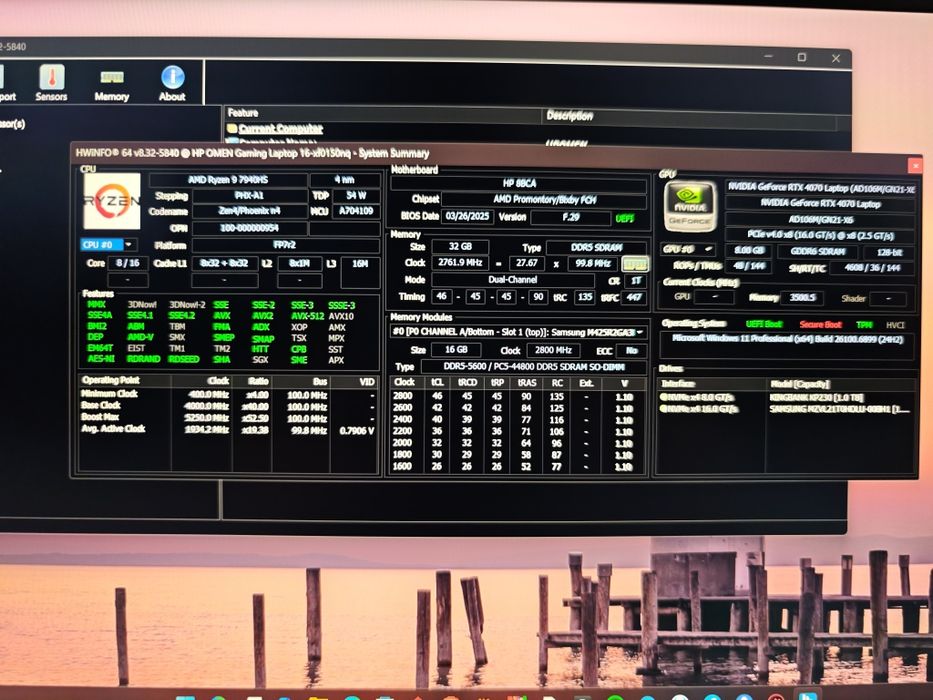Click the AMD-V feature label
Image resolution: width=933 pixels, height=700 pixels.
[x=140, y=337]
